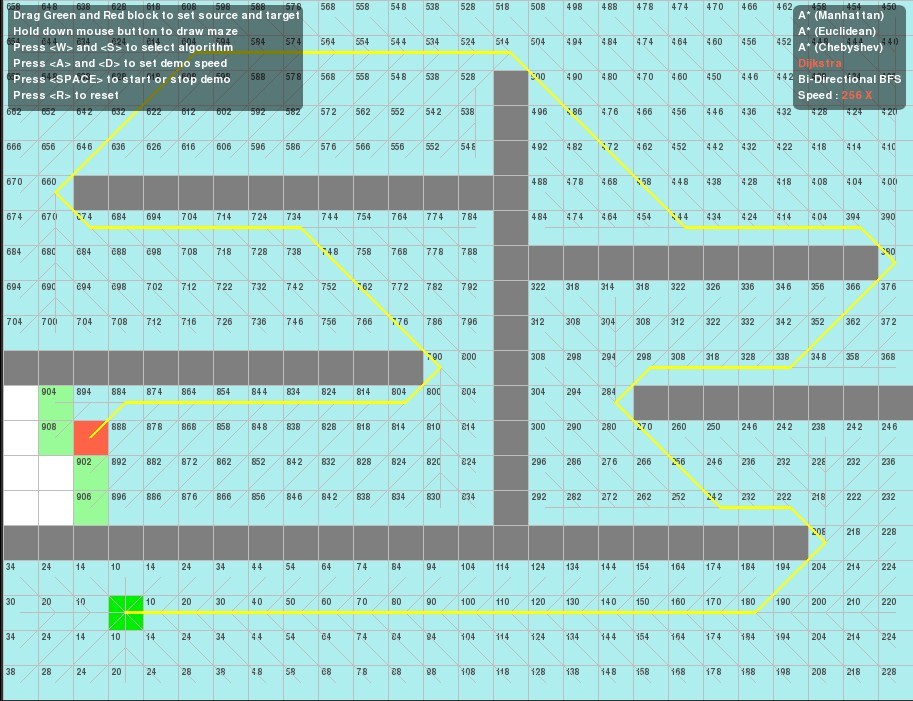Click the grid cell labeled 888
Viewport: 913px width, 701px height.
pos(126,438)
